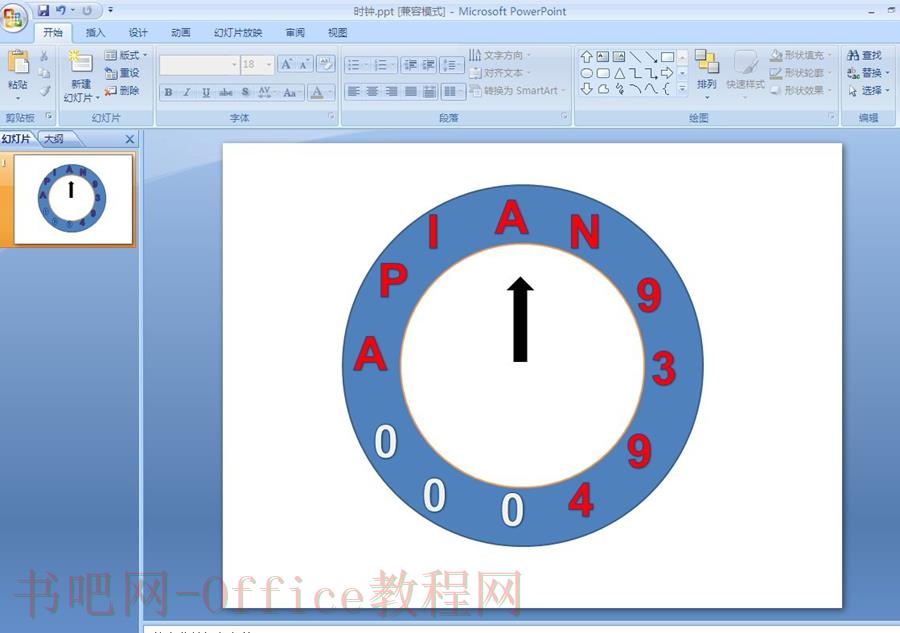Open the Select (选择) dropdown

coord(868,90)
